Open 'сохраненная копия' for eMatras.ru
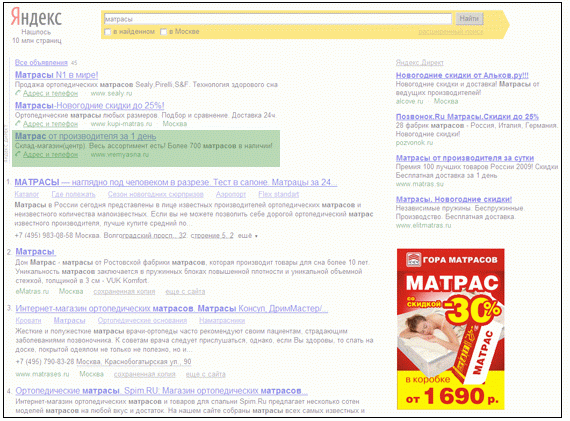570x421 pixels. point(124,292)
